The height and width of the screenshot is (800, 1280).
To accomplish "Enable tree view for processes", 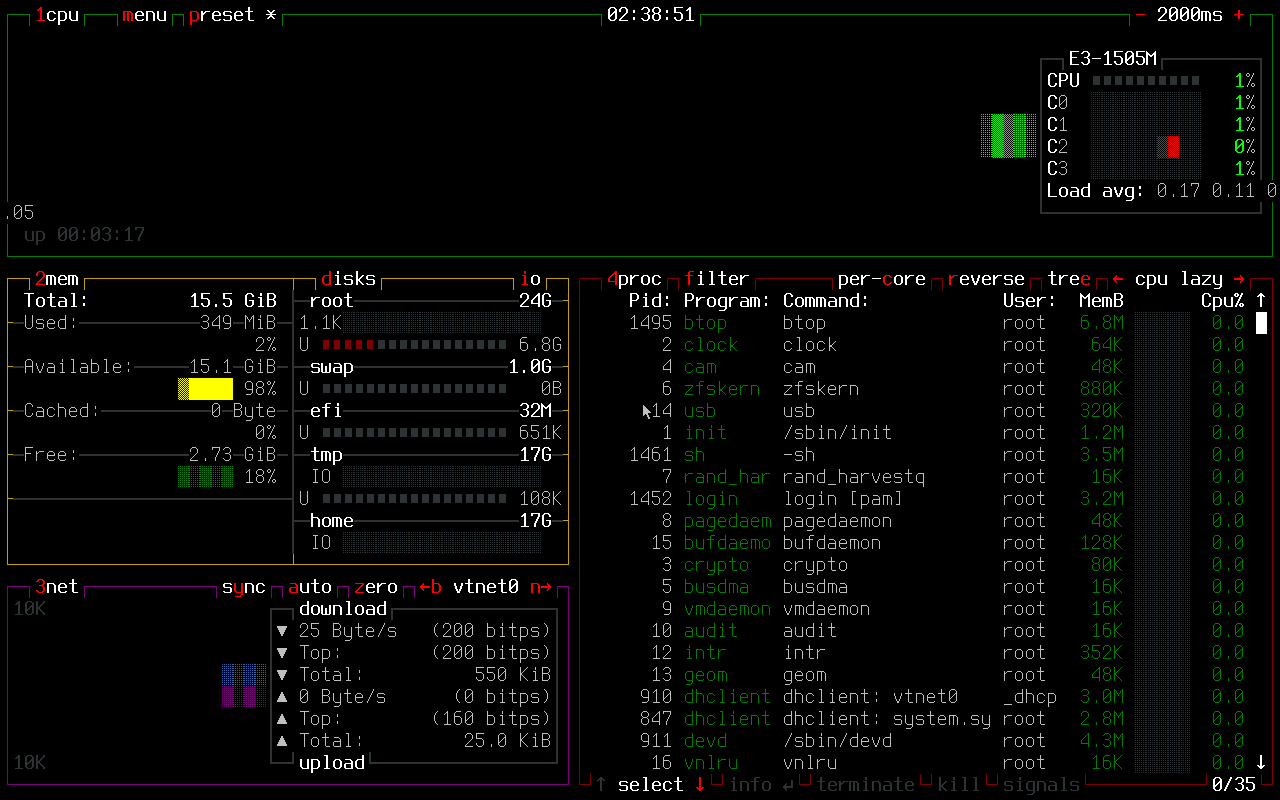I will [x=1069, y=279].
